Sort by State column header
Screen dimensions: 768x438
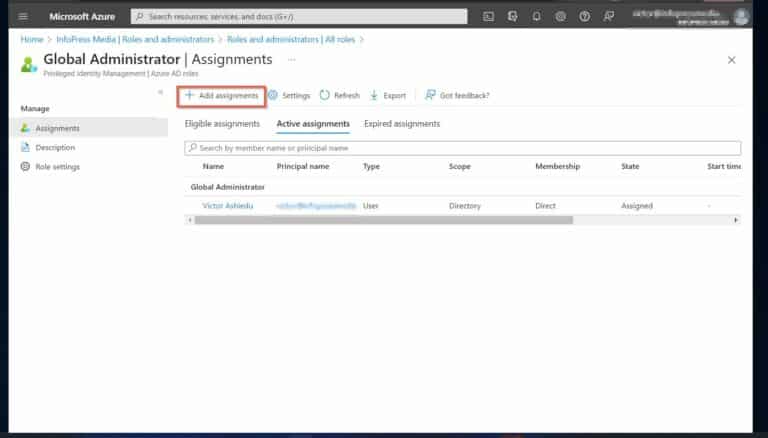click(x=630, y=167)
